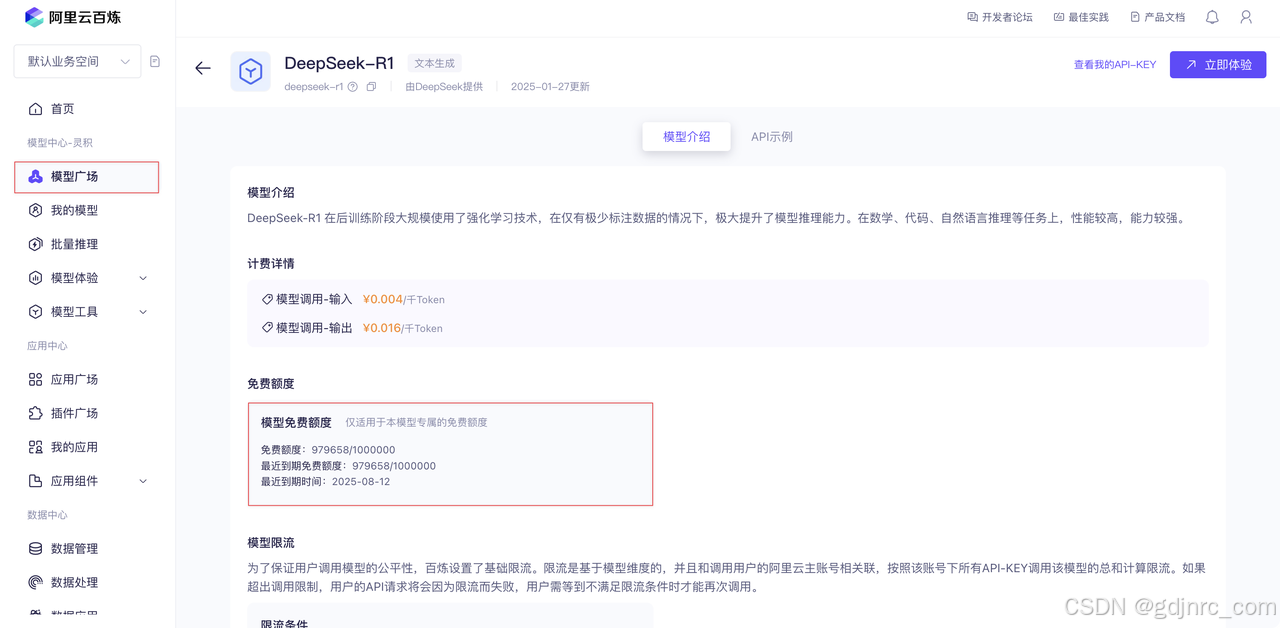Click the 应用组件 file icon
This screenshot has width=1280, height=628.
click(x=35, y=481)
